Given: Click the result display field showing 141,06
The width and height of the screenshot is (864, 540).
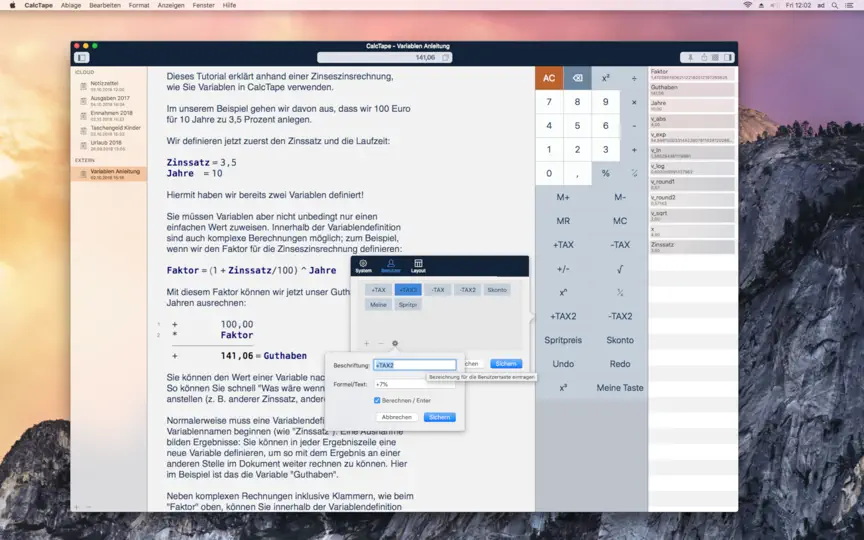Looking at the screenshot, I should 385,57.
